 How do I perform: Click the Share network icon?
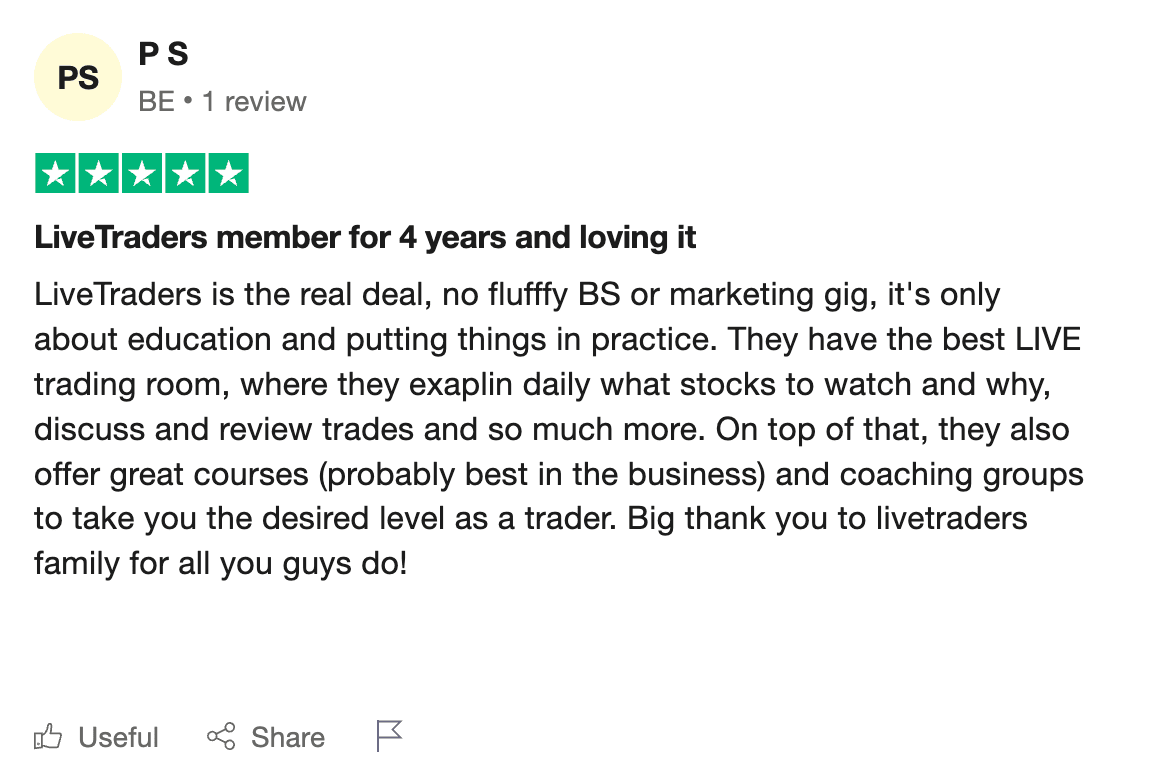click(x=221, y=737)
